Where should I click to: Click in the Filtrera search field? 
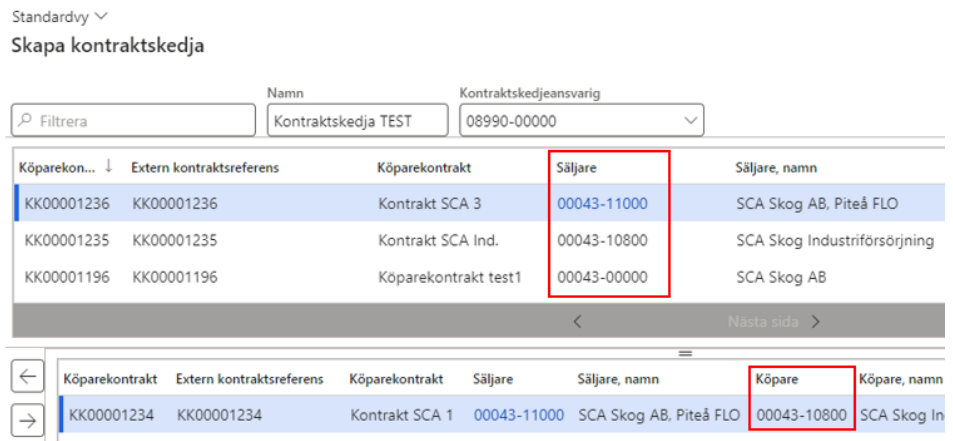tap(140, 121)
